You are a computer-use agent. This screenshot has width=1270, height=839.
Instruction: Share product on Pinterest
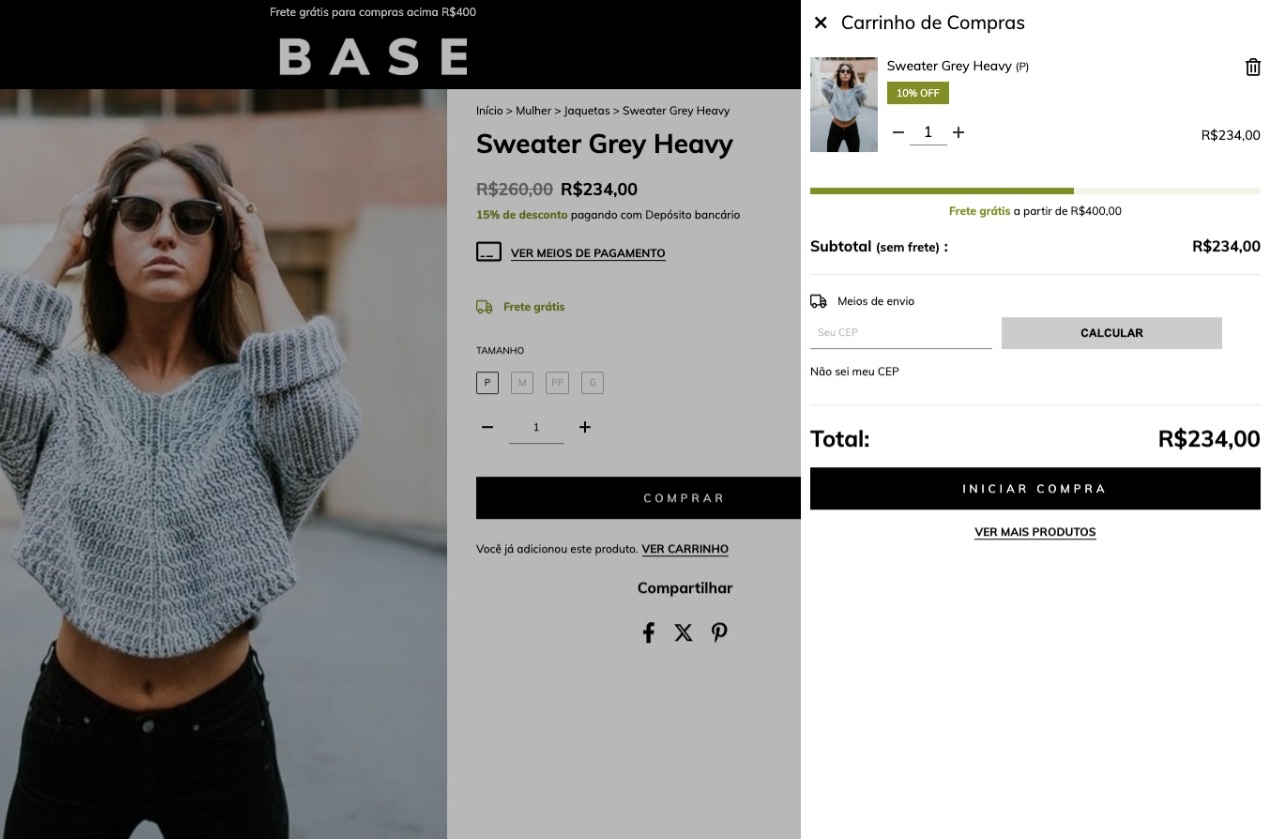pyautogui.click(x=719, y=632)
